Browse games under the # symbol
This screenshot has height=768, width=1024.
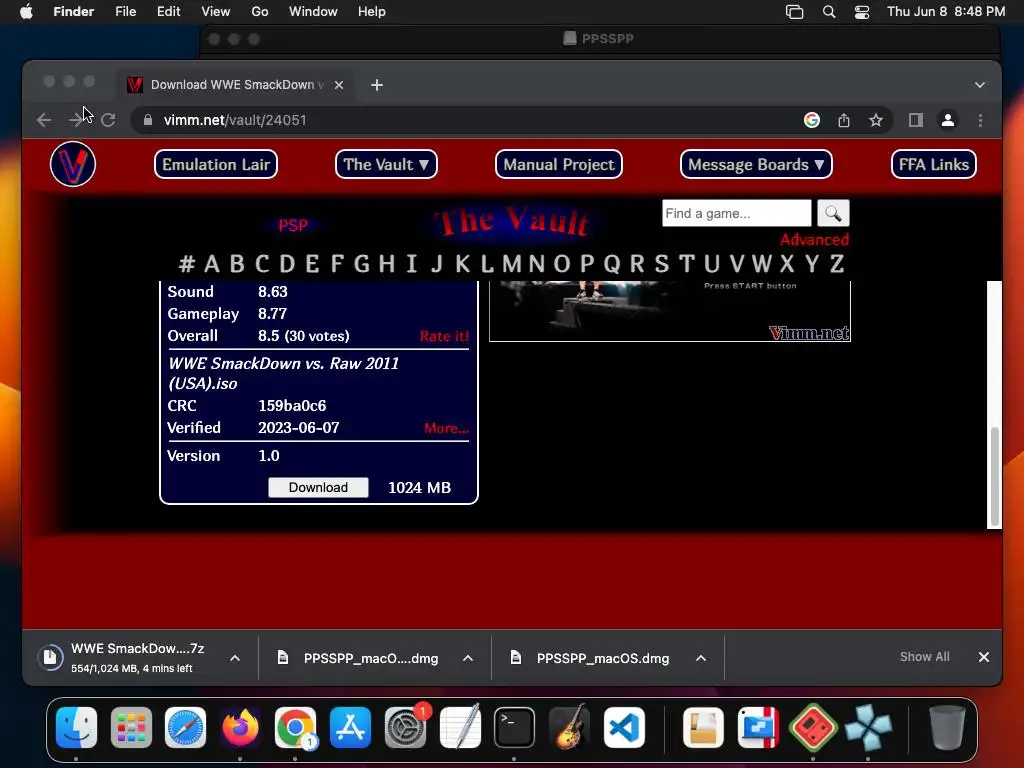(x=187, y=264)
